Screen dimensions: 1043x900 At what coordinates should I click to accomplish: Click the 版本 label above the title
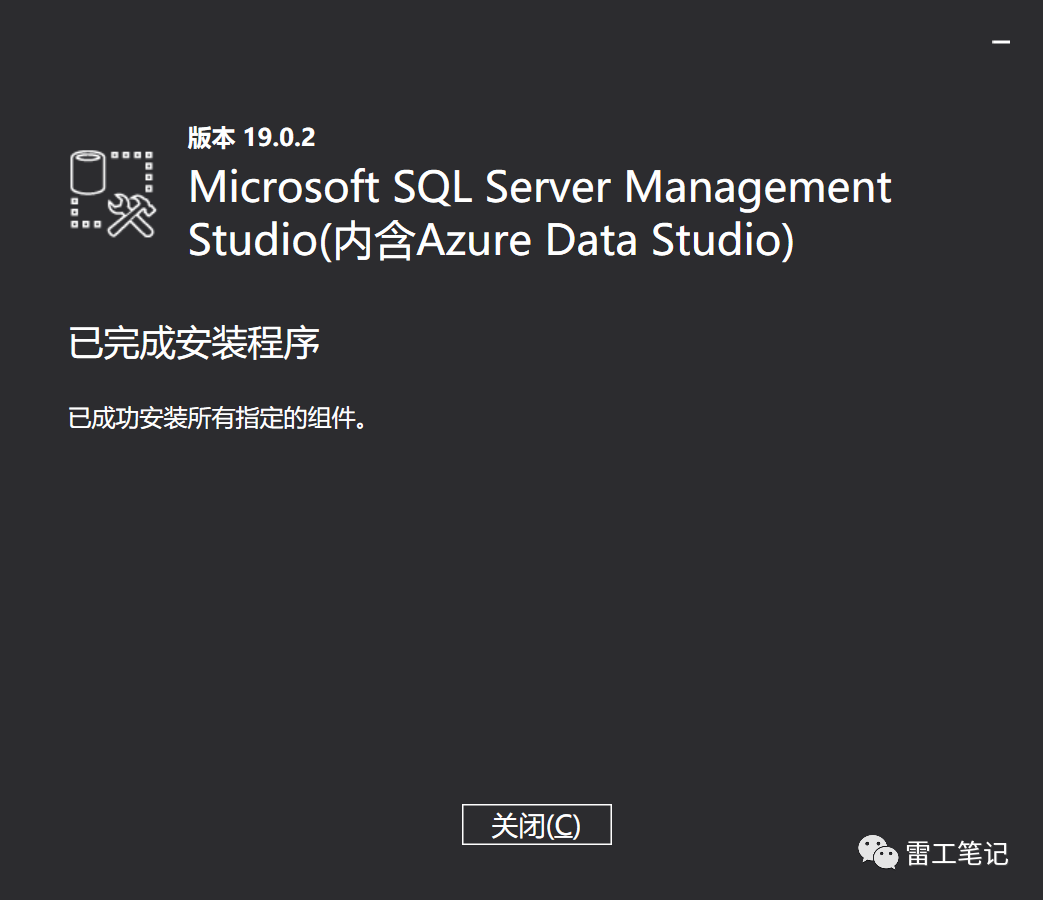pyautogui.click(x=211, y=138)
